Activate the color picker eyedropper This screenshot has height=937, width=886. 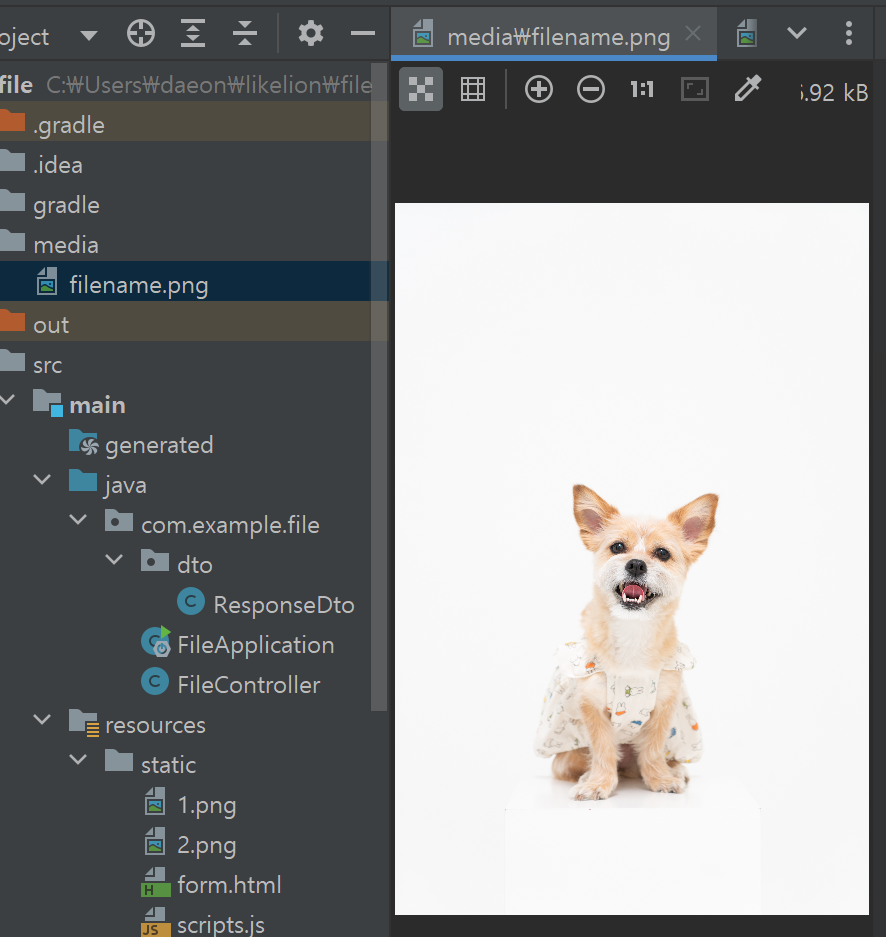click(x=747, y=88)
